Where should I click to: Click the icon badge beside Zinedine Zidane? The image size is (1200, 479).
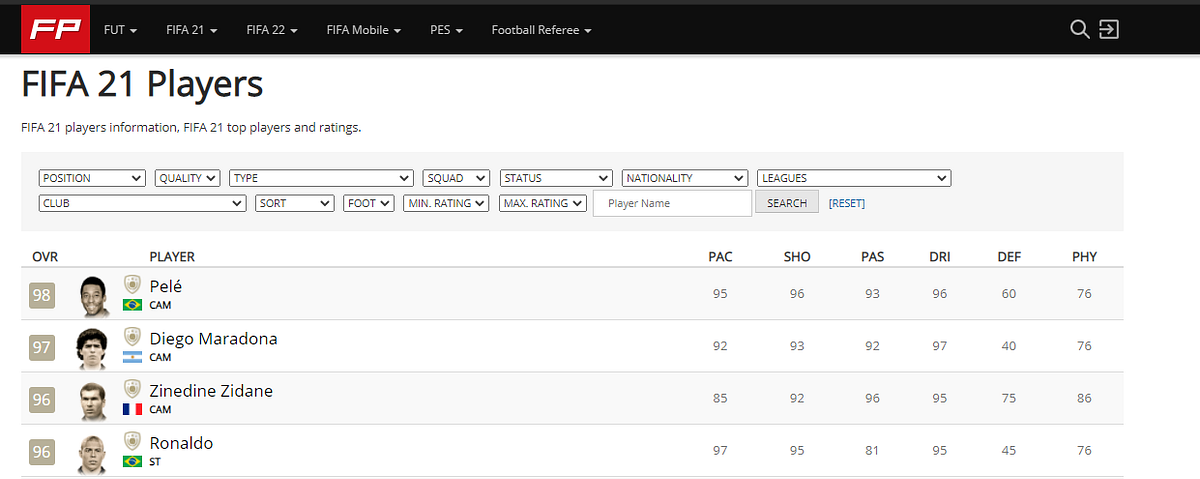tap(131, 389)
